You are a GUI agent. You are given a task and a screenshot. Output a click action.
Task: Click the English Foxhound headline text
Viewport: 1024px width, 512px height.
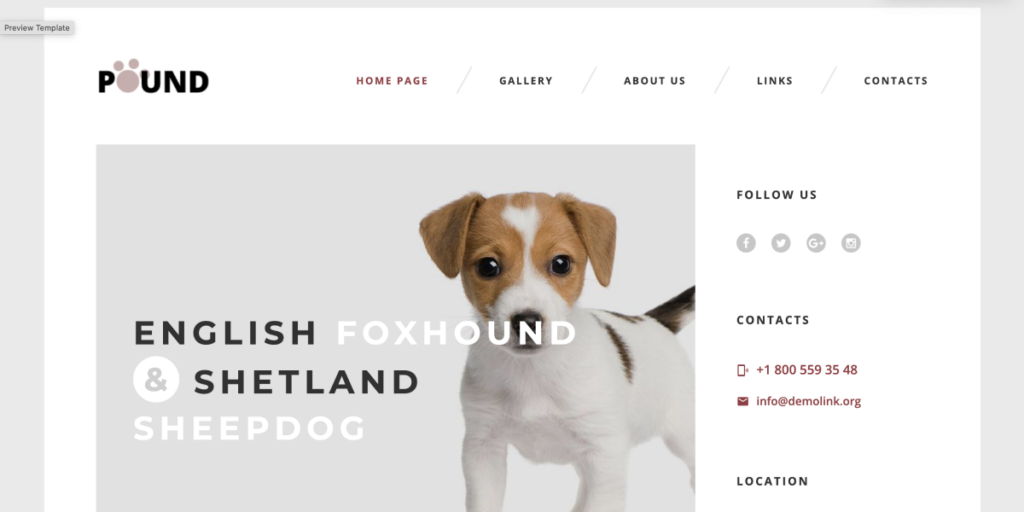355,332
